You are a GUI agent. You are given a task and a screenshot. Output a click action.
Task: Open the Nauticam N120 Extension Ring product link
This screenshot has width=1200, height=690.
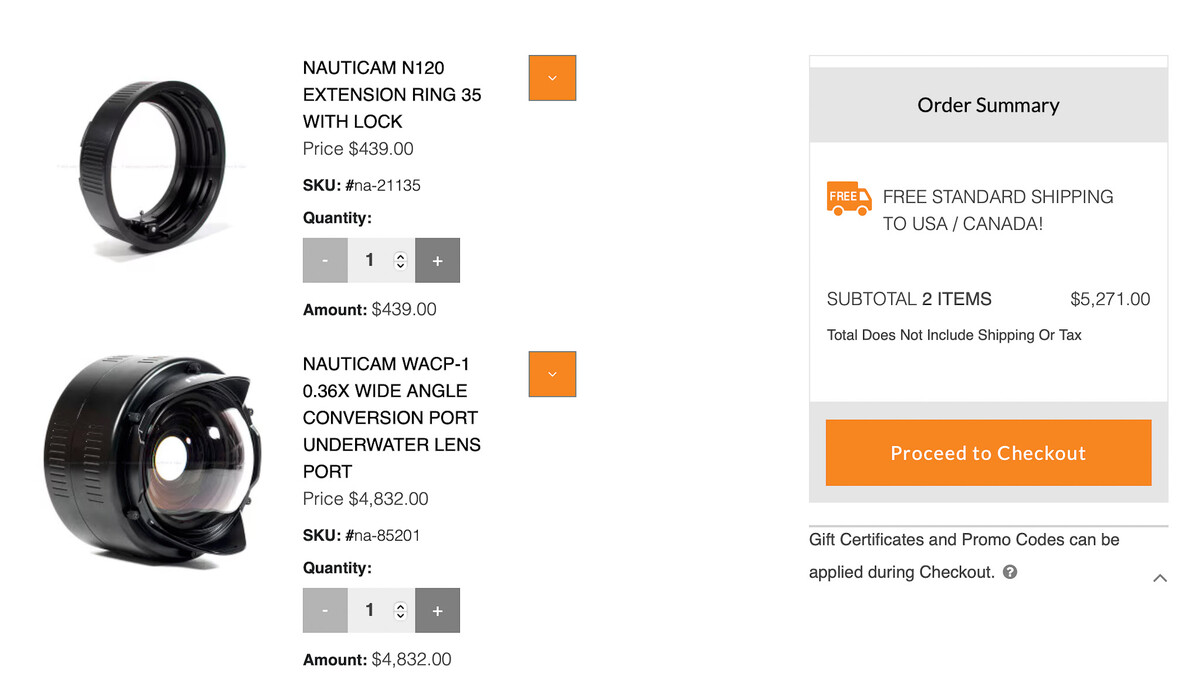pos(392,95)
